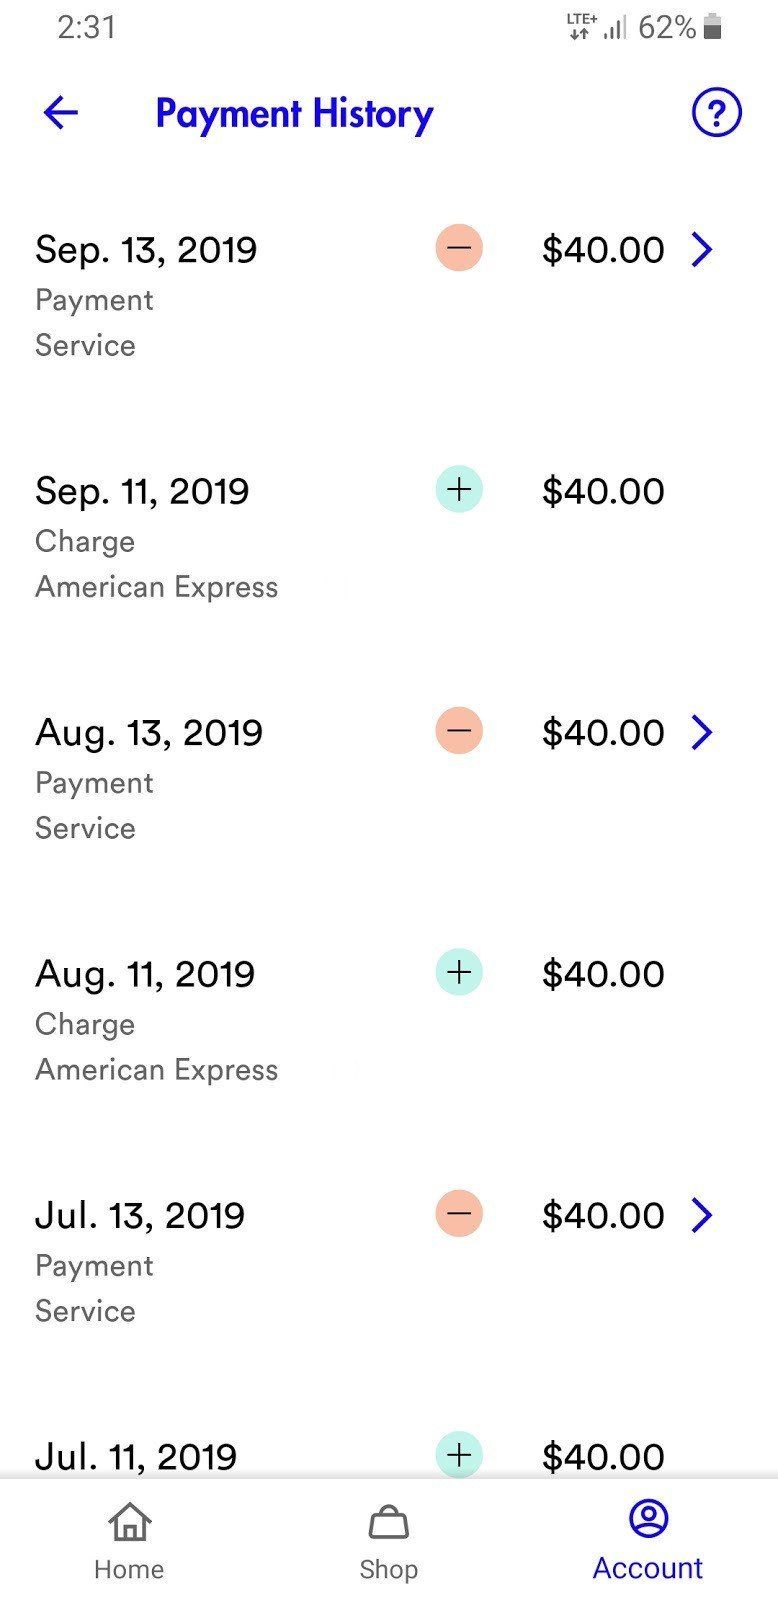Expand Aug. 13, 2019 payment details chevron
The height and width of the screenshot is (1600, 778).
(702, 732)
